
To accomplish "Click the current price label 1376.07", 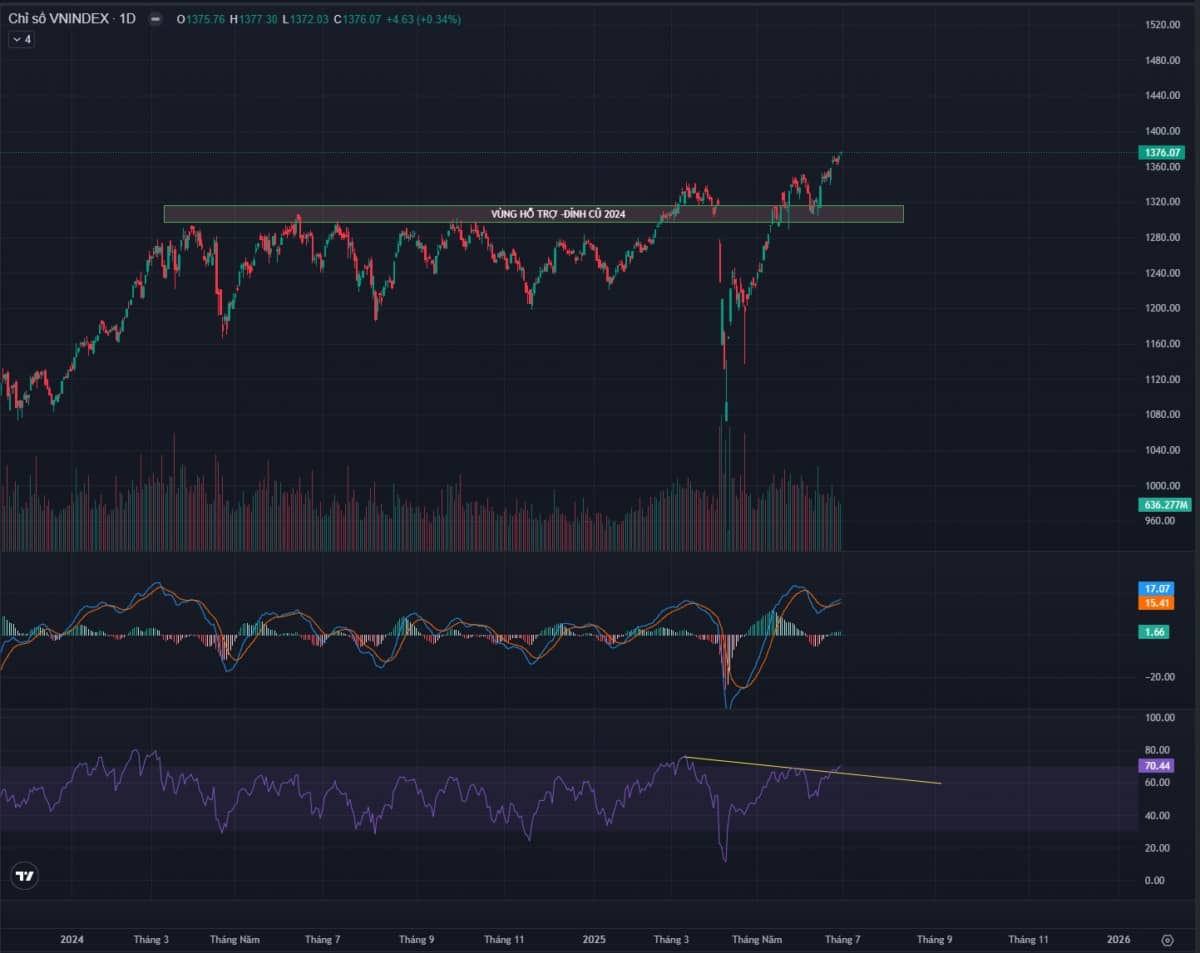I will click(1161, 153).
